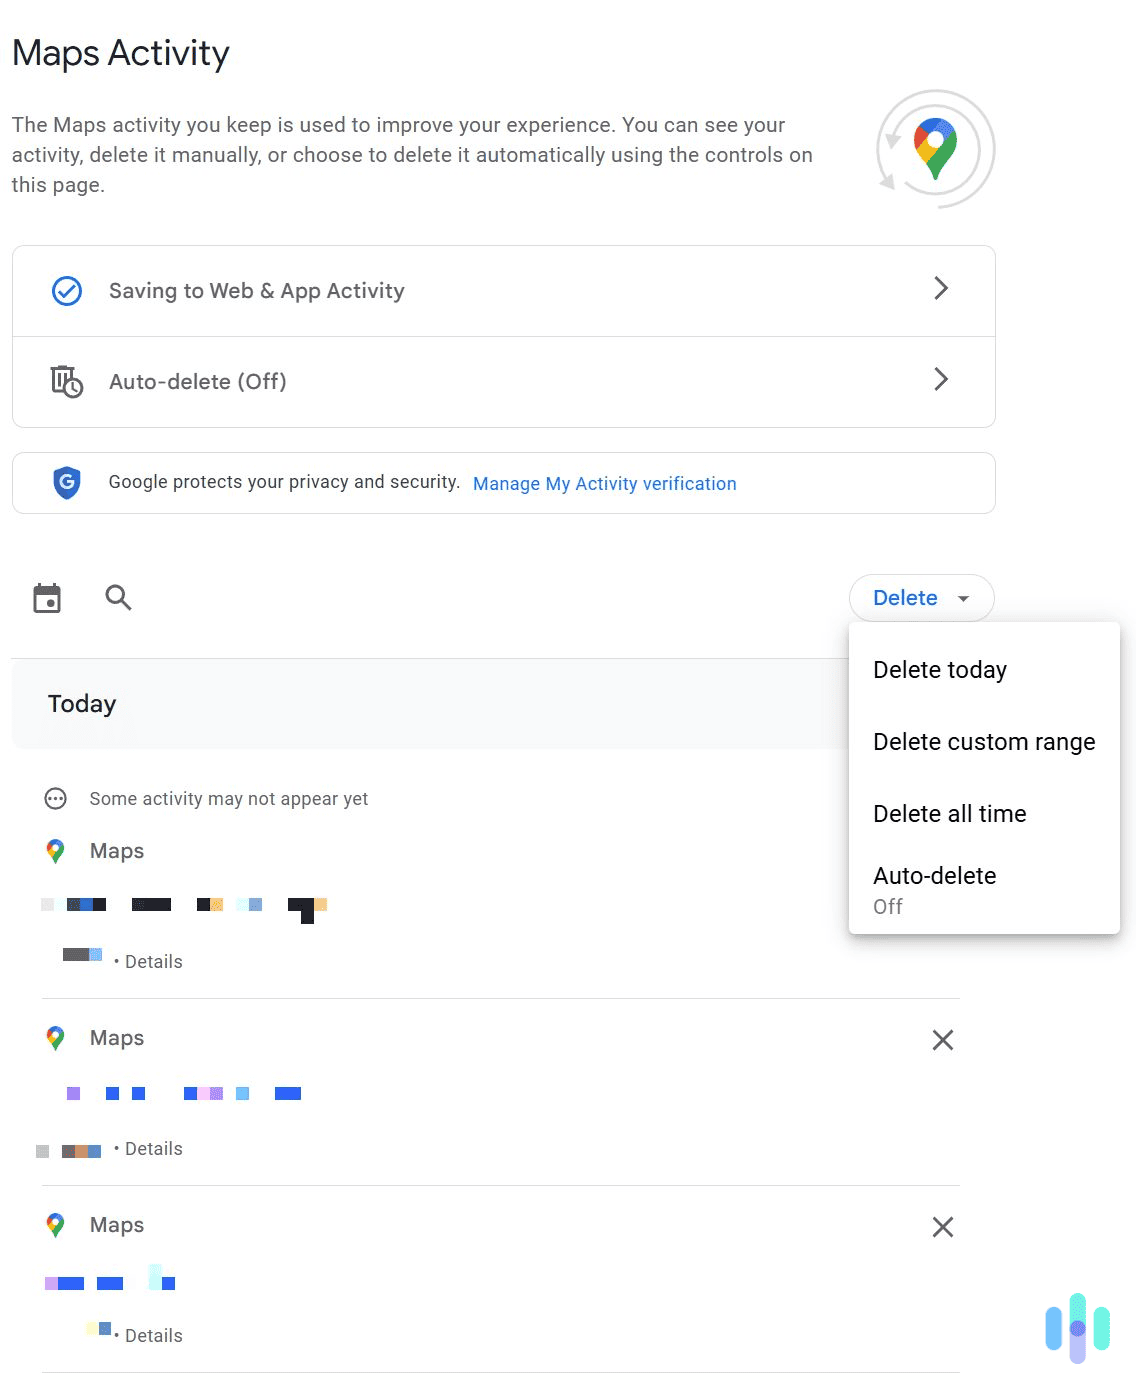Open the activity search
The image size is (1136, 1373).
tap(117, 597)
